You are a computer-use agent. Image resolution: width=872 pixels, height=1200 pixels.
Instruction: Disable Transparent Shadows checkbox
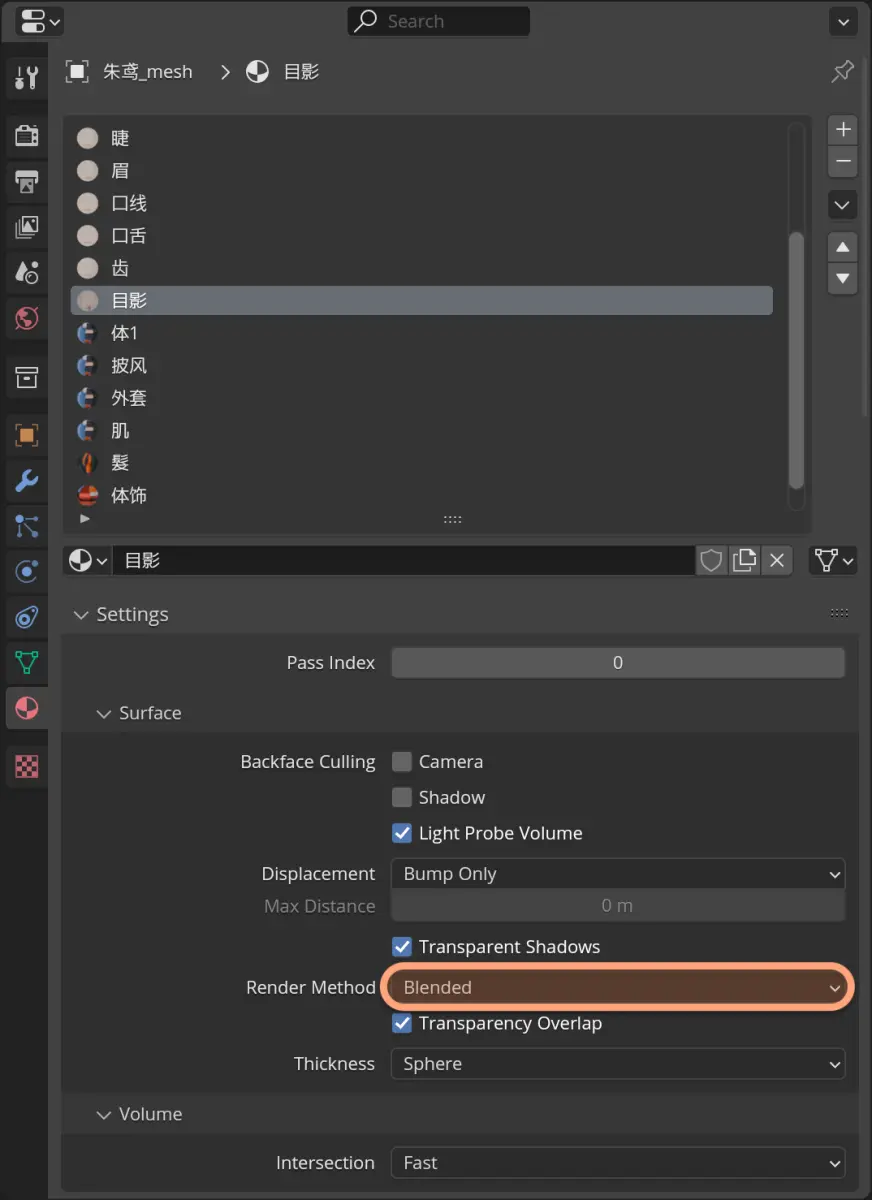(x=402, y=947)
